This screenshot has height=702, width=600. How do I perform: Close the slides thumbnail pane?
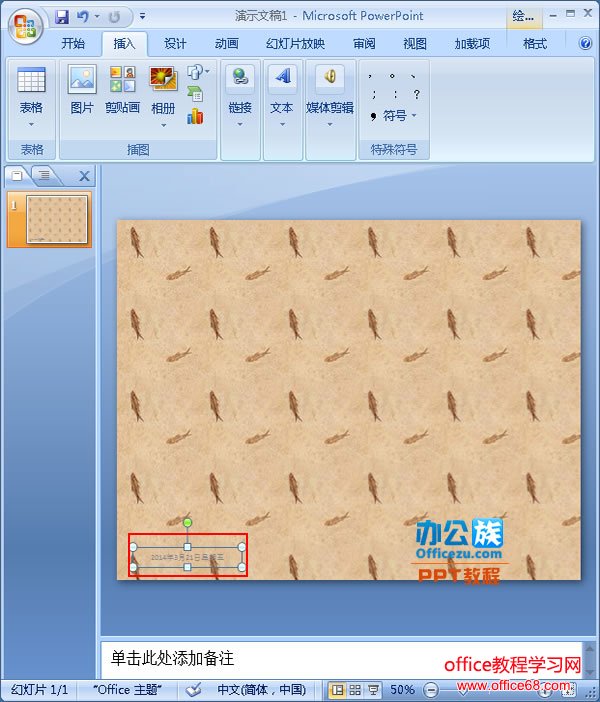(84, 176)
